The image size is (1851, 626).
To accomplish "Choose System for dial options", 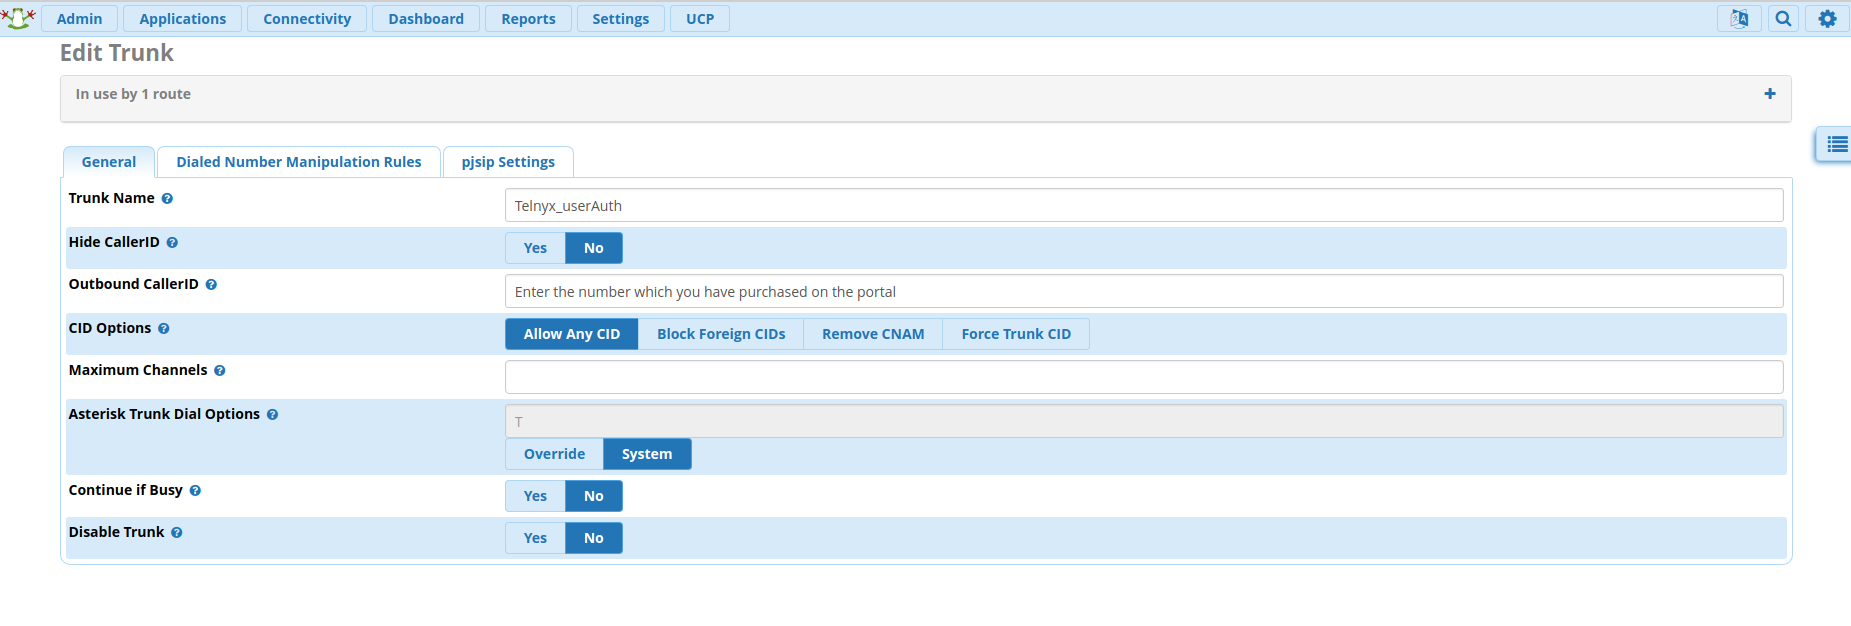I will click(x=647, y=454).
